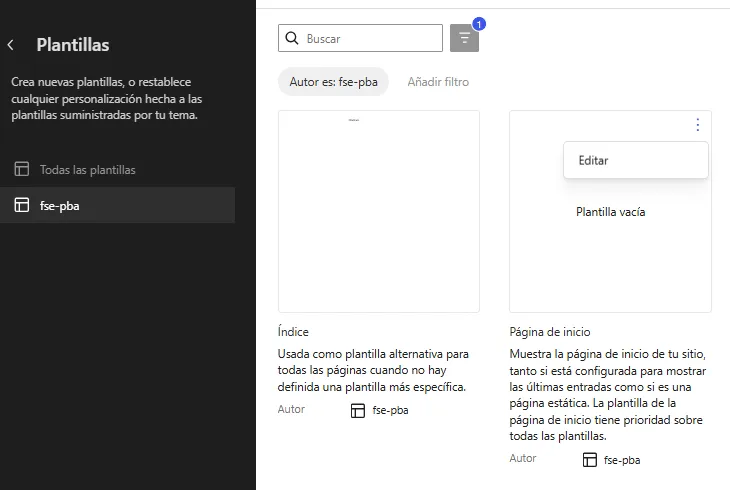Click the fse-pba author text under Índice
The width and height of the screenshot is (730, 490).
pos(390,410)
